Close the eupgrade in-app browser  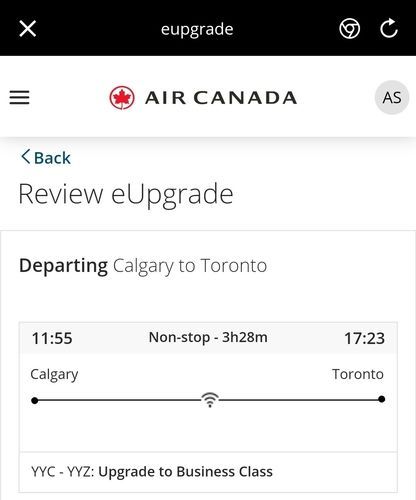[x=28, y=29]
